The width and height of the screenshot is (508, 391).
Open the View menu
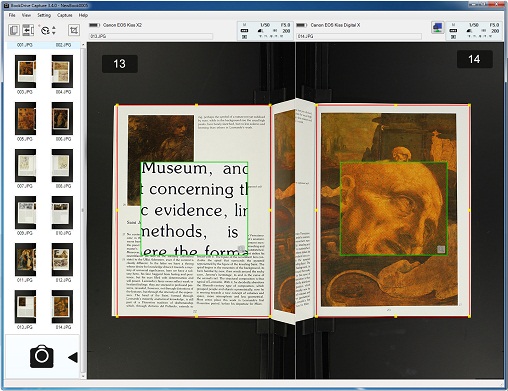tap(26, 15)
